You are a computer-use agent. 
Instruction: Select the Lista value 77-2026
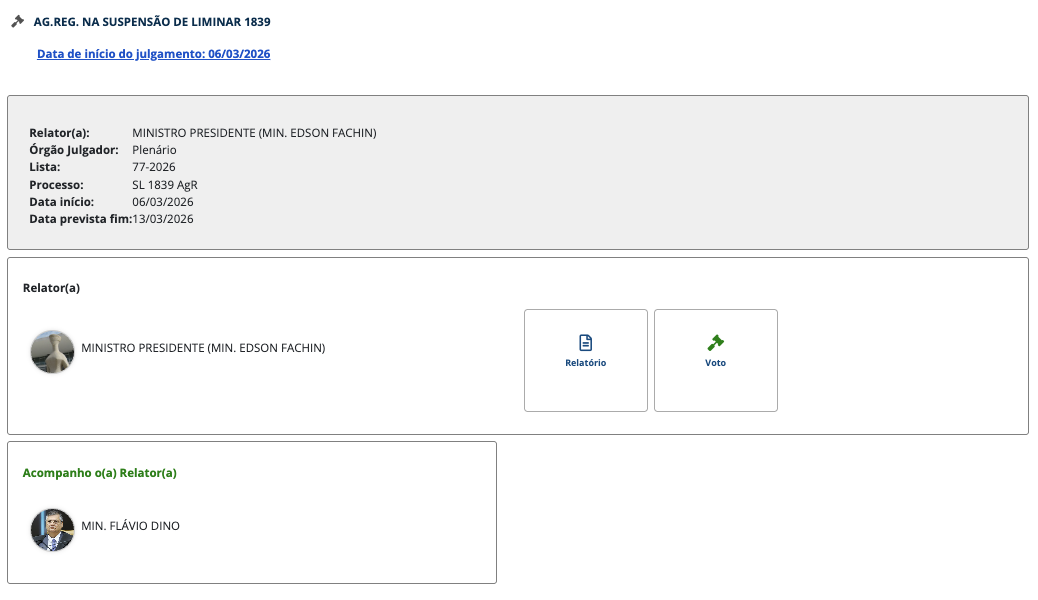[x=154, y=167]
